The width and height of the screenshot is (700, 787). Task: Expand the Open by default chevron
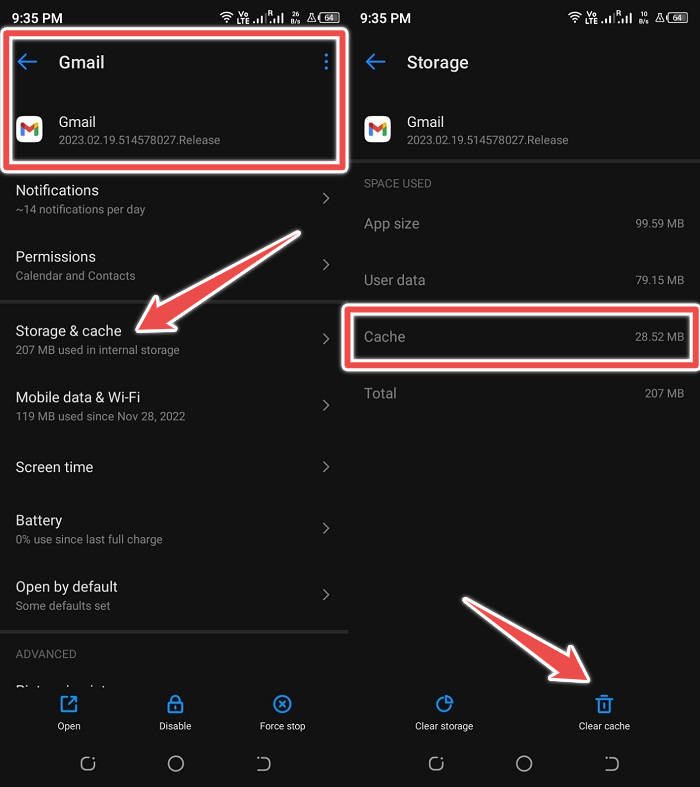tap(326, 595)
